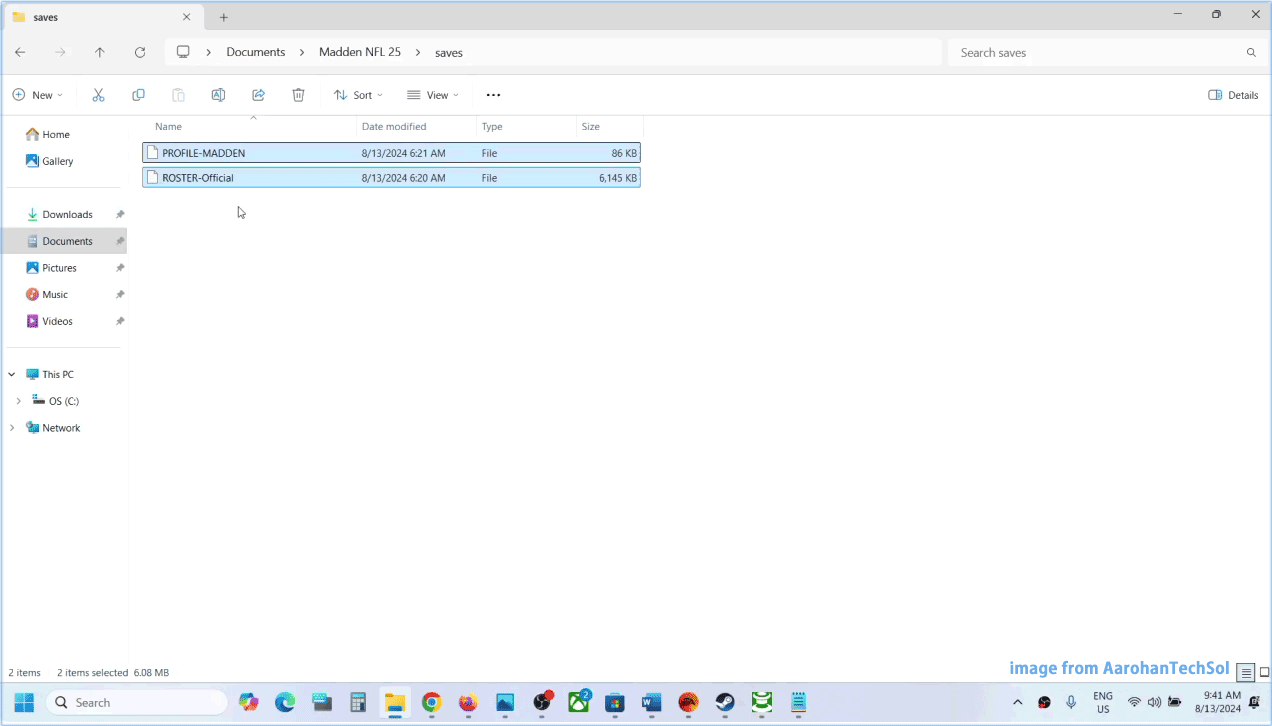The height and width of the screenshot is (726, 1272).
Task: Go back with the left arrow
Action: point(20,52)
